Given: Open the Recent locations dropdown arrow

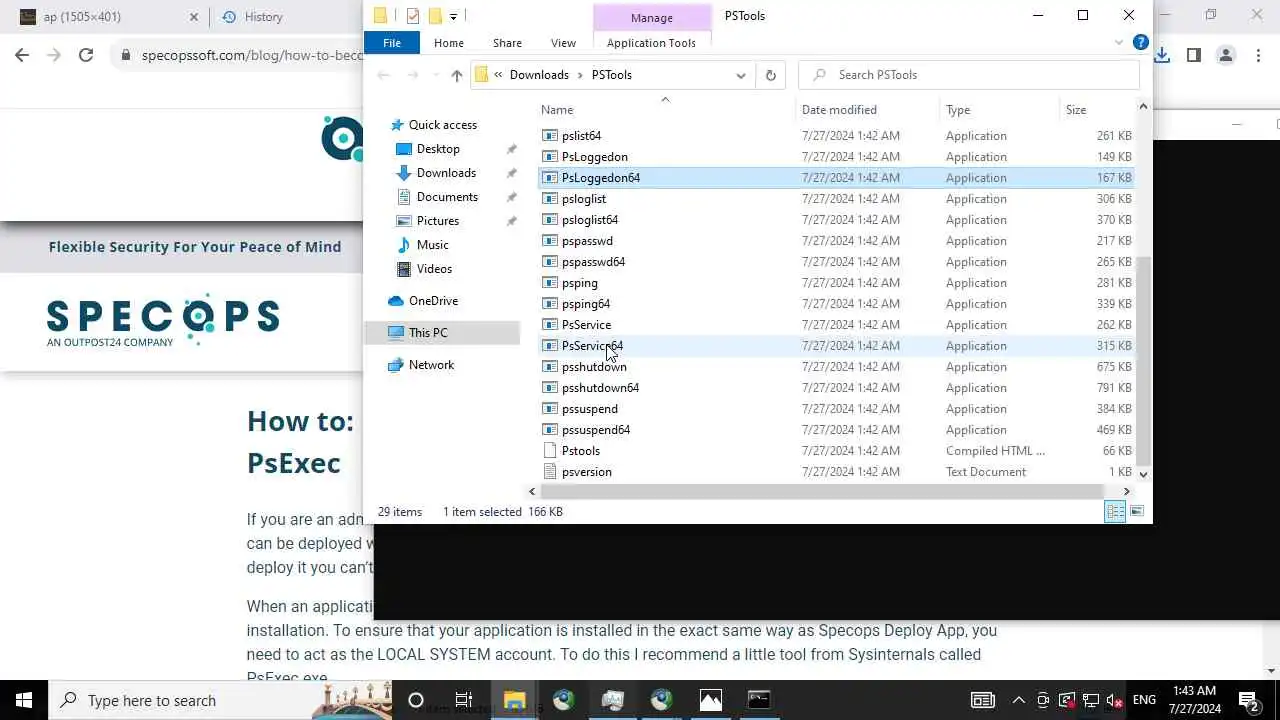Looking at the screenshot, I should 434,75.
